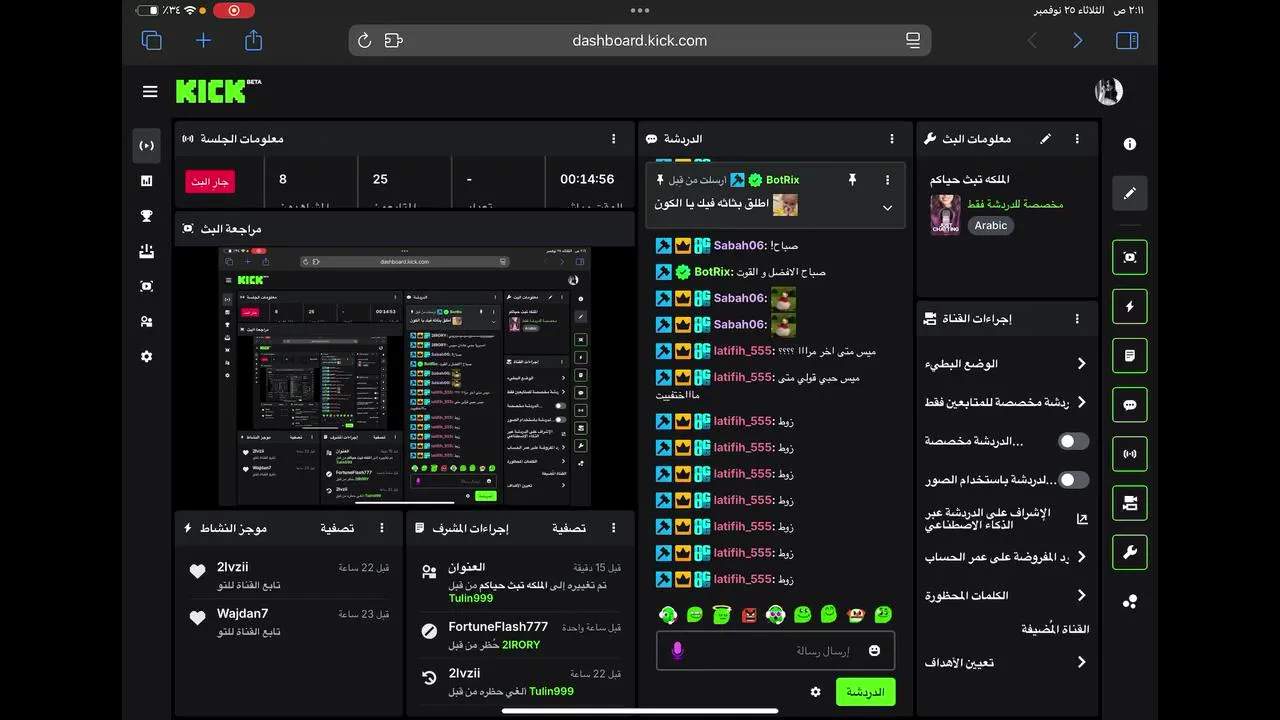
Task: Click the info icon in right toolbar
Action: pos(1130,144)
